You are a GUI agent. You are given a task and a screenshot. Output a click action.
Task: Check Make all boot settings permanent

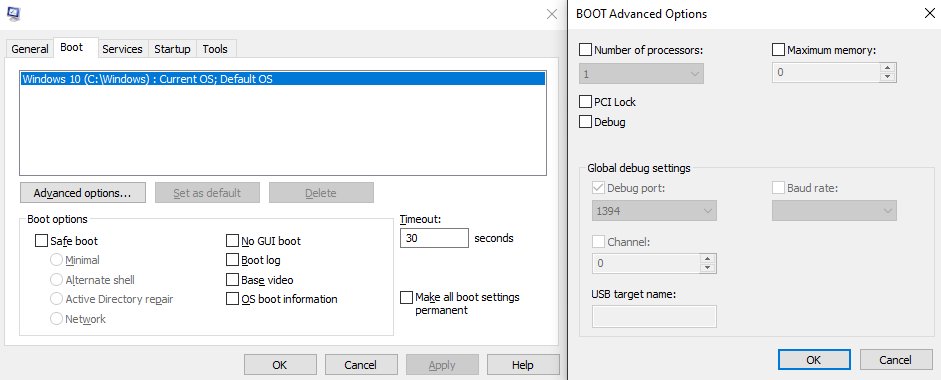click(x=406, y=297)
